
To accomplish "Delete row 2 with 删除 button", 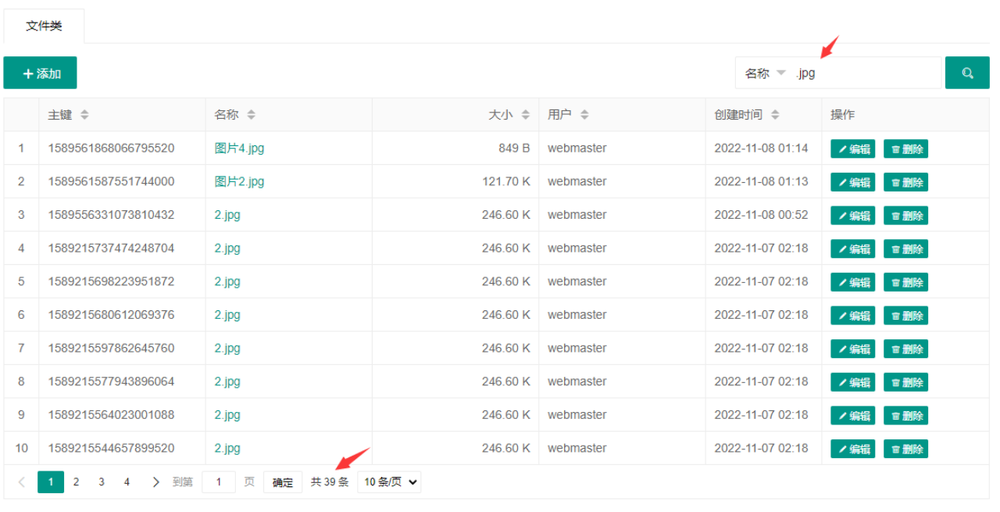I will [905, 182].
